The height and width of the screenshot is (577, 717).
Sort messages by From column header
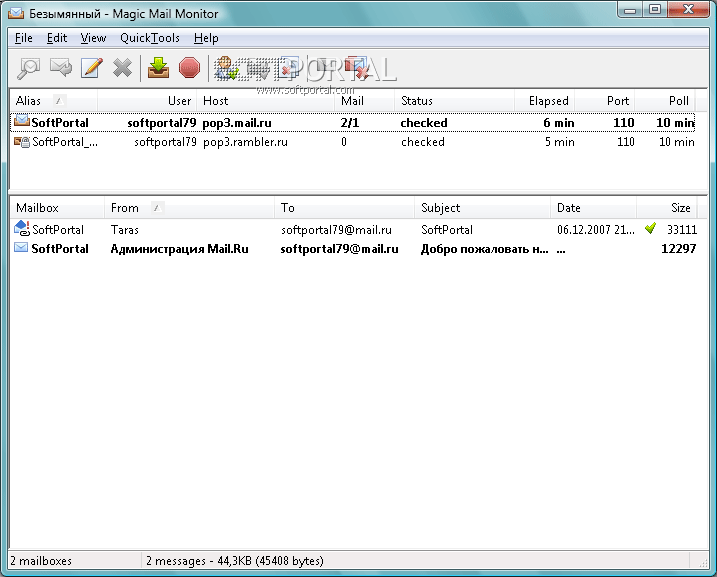click(125, 208)
